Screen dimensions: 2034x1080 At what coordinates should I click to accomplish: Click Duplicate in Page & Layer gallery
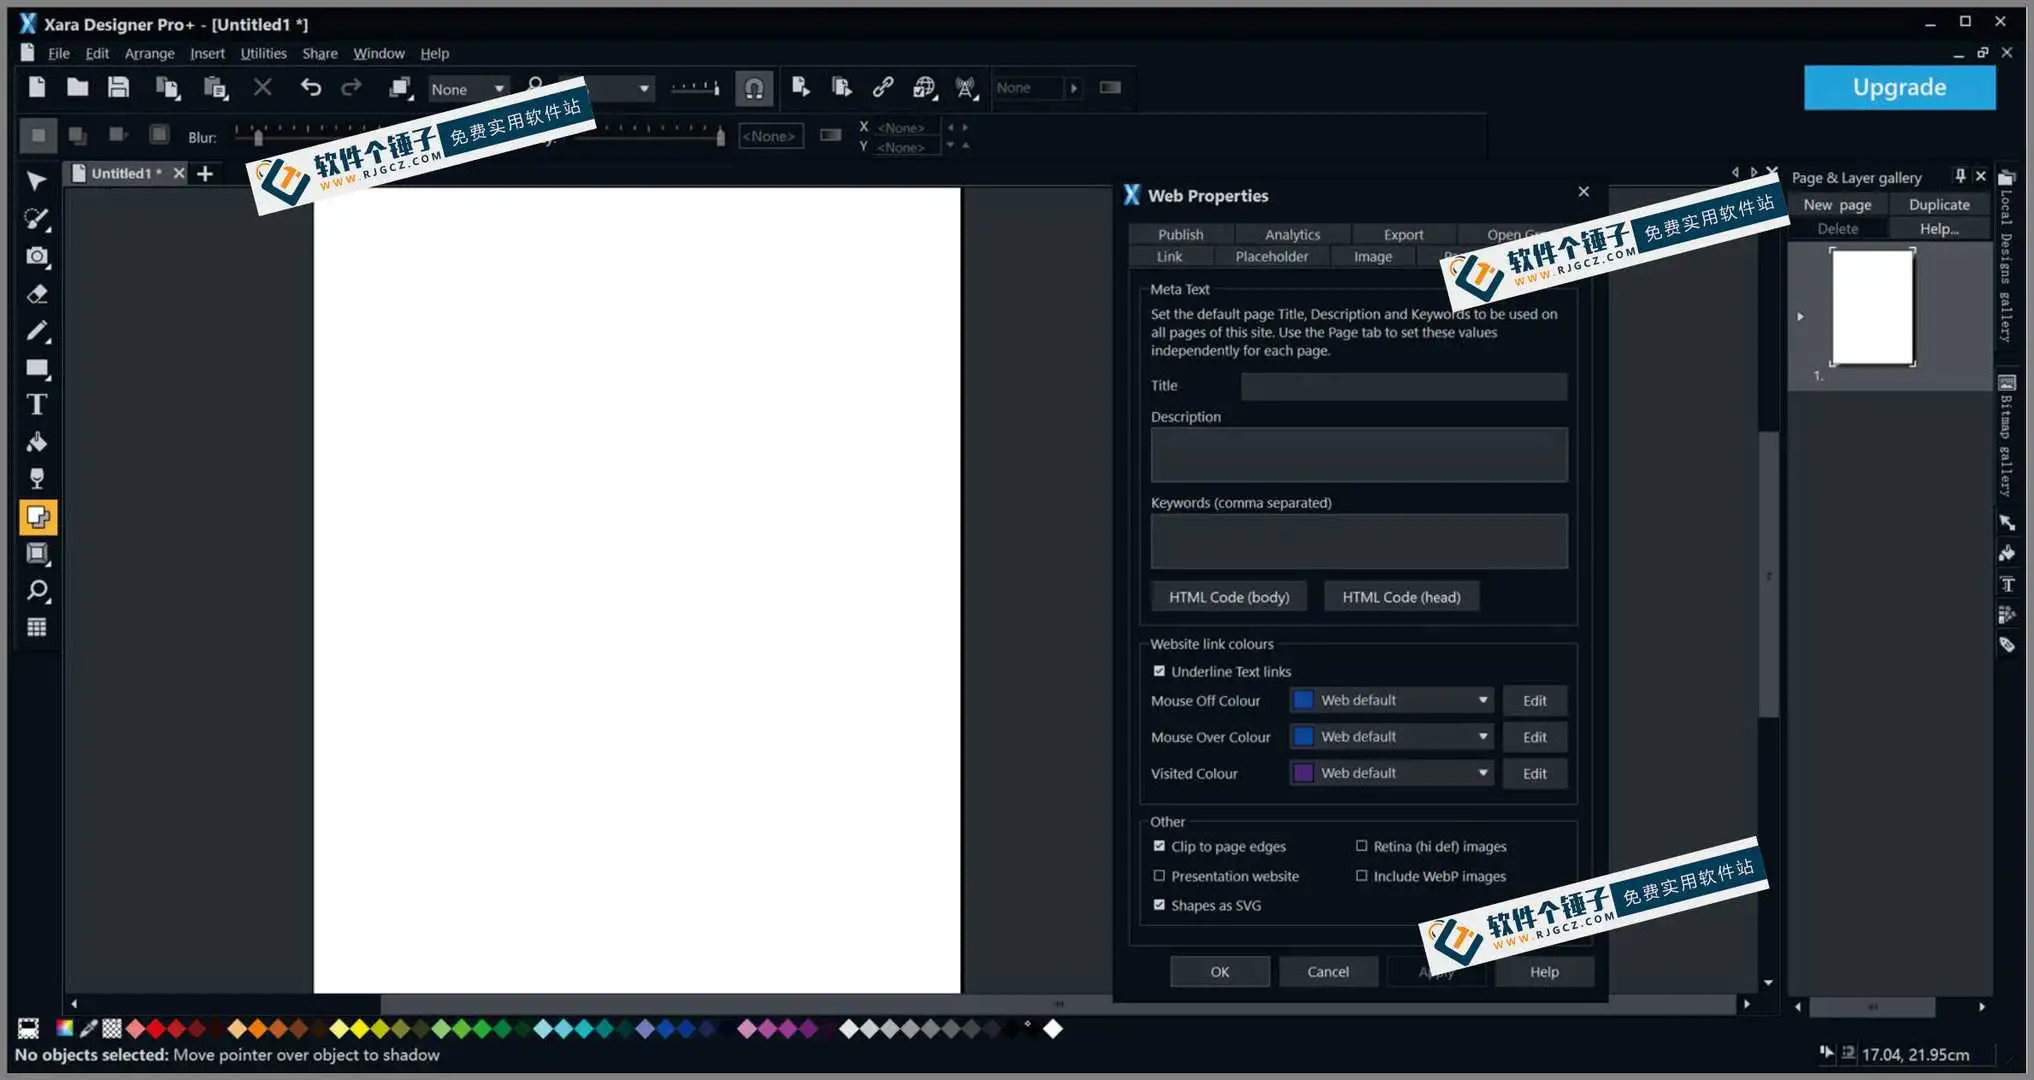coord(1938,204)
